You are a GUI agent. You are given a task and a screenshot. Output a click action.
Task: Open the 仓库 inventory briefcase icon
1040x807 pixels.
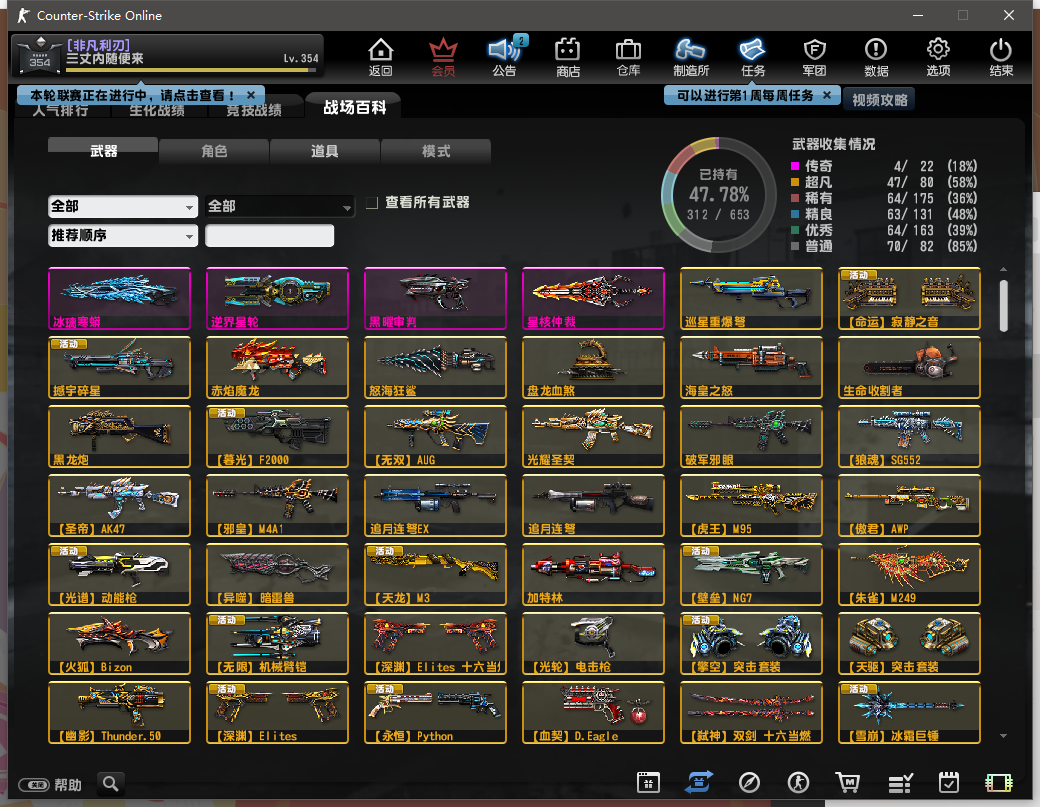[628, 57]
